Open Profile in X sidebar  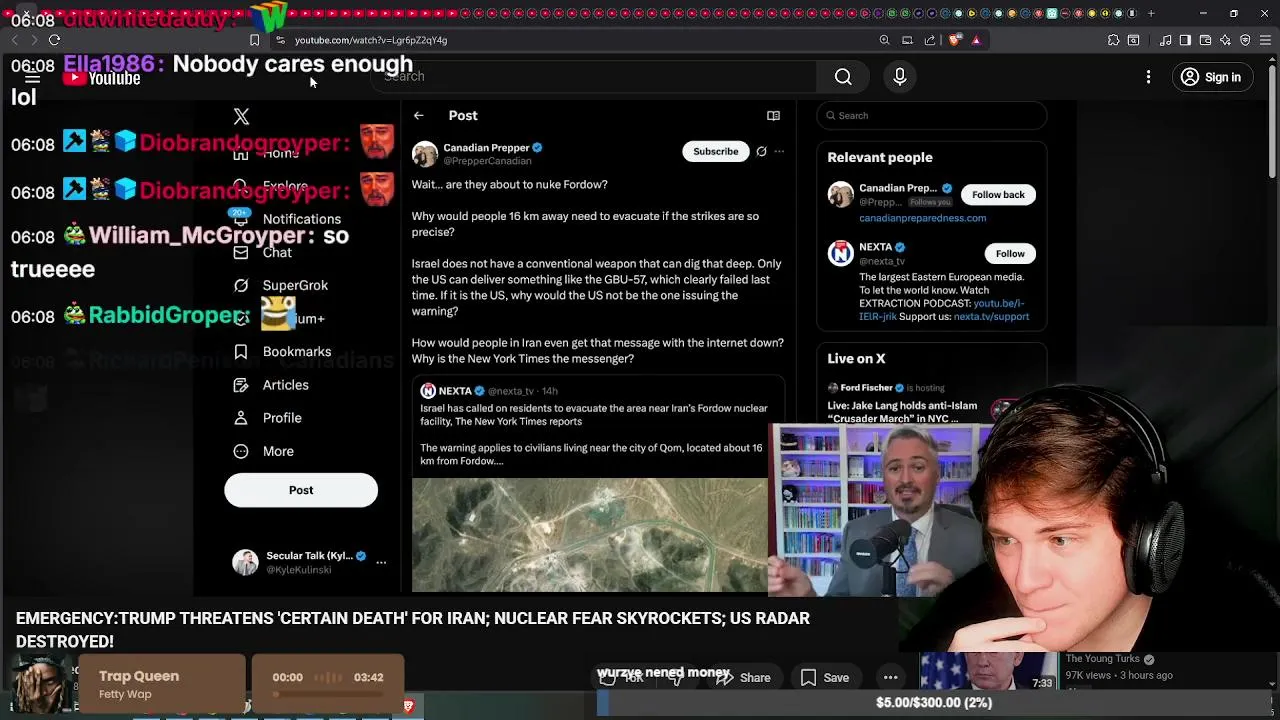(268, 418)
